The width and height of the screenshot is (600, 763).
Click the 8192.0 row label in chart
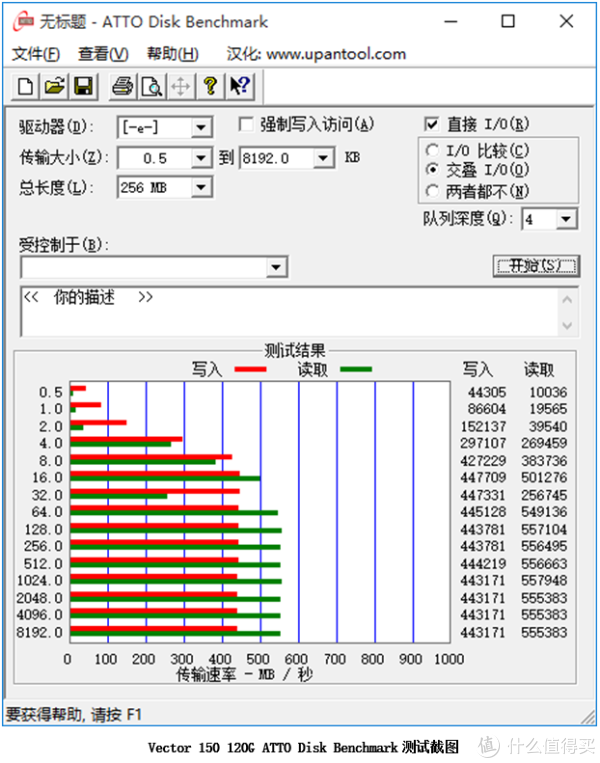40,633
